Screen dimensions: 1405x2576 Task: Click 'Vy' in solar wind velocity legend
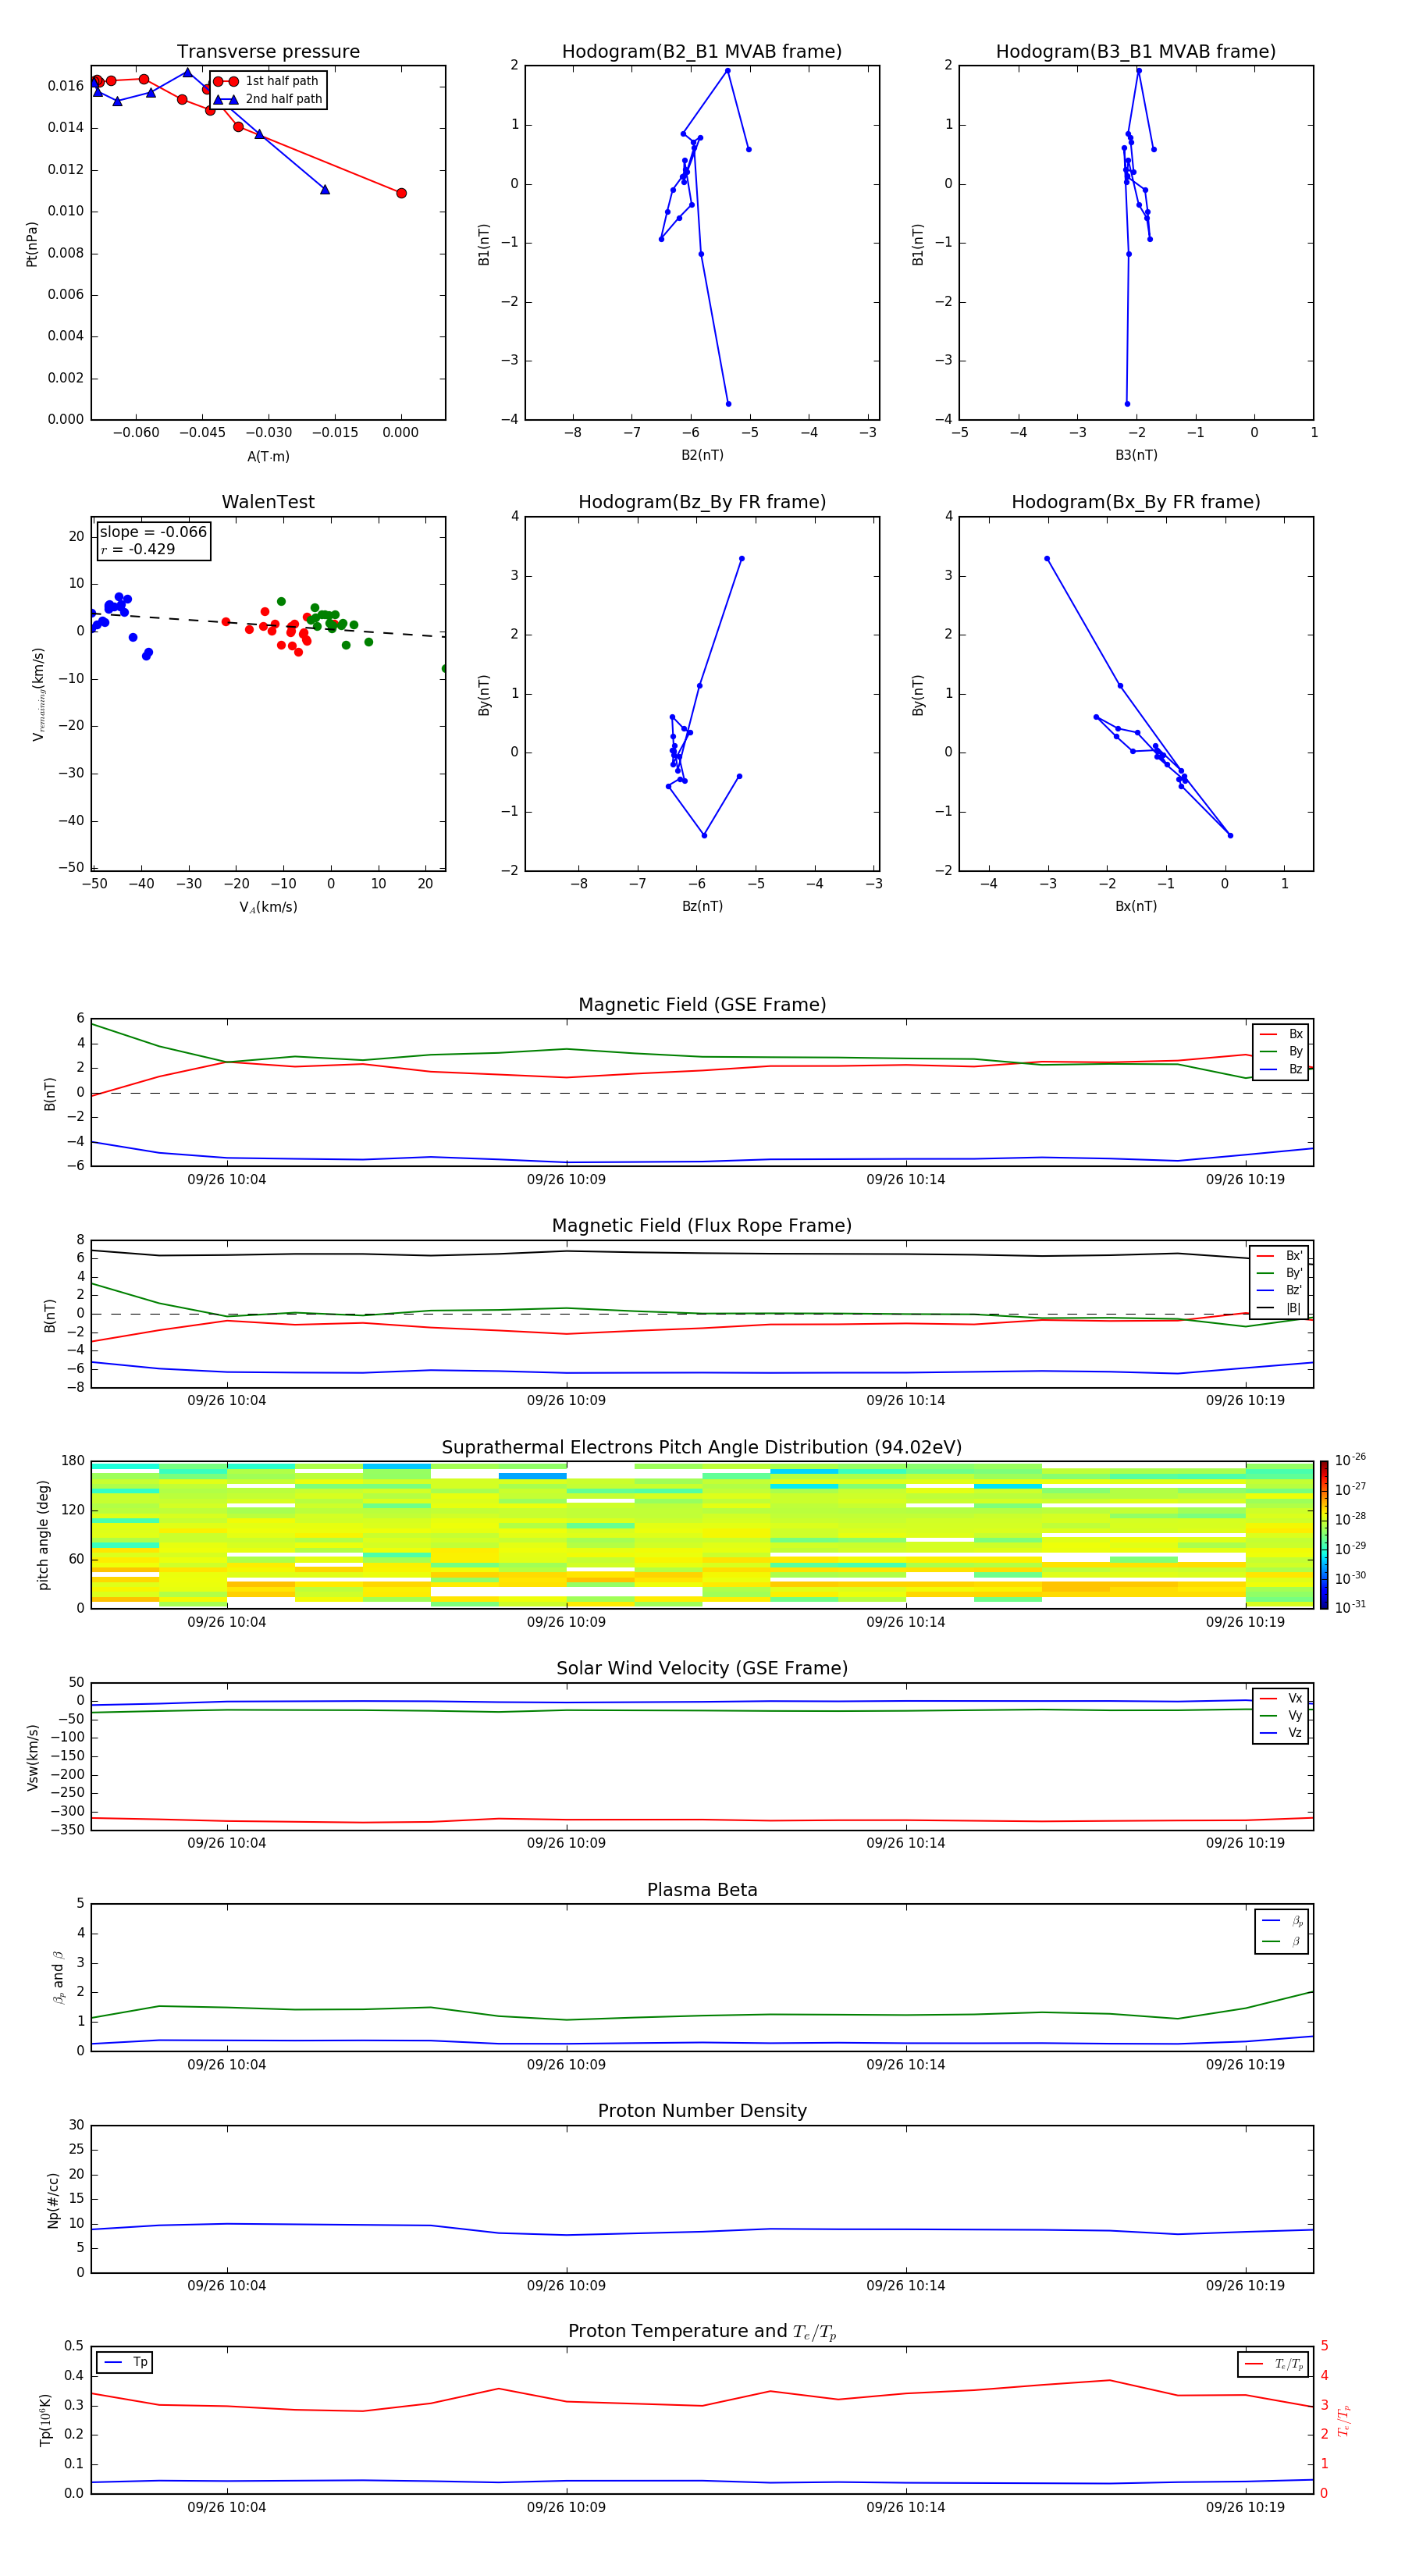1281,1716
